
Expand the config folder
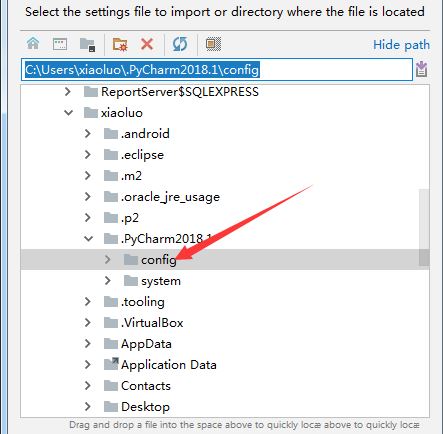pos(107,260)
